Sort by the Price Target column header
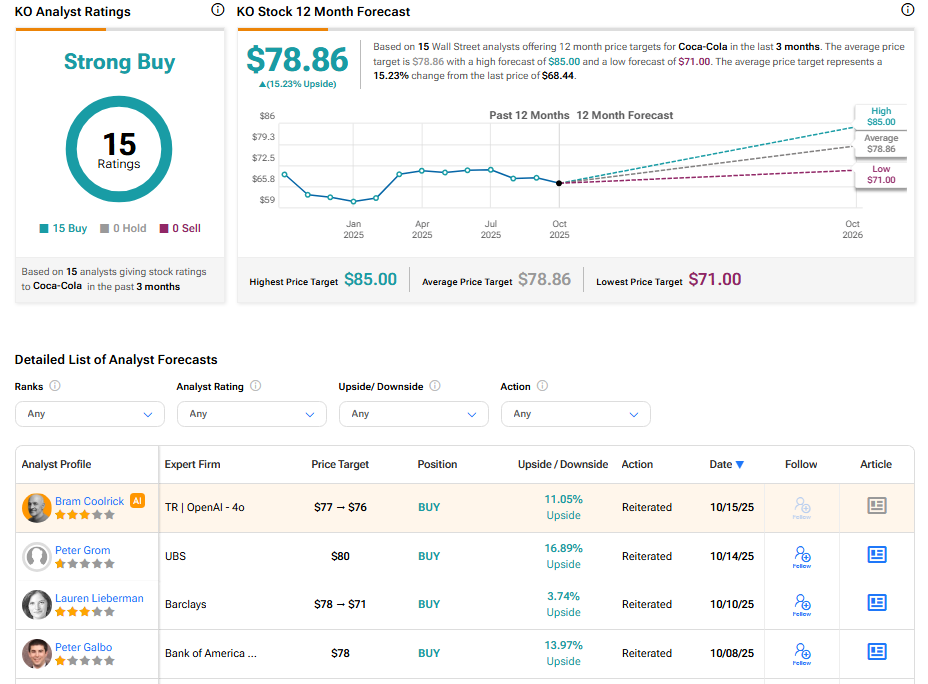The width and height of the screenshot is (928, 684). [340, 464]
